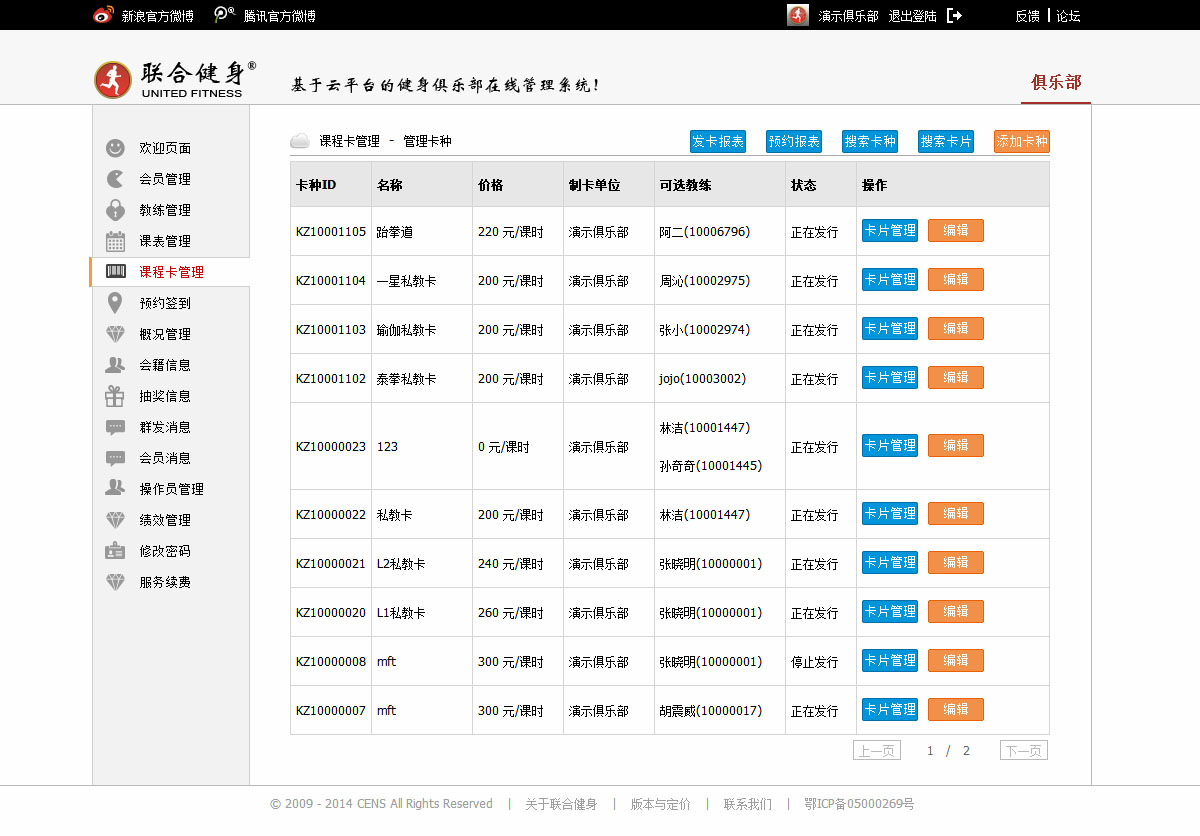Click 编辑 for the KZ10000023 row
1200x836 pixels.
pos(956,446)
